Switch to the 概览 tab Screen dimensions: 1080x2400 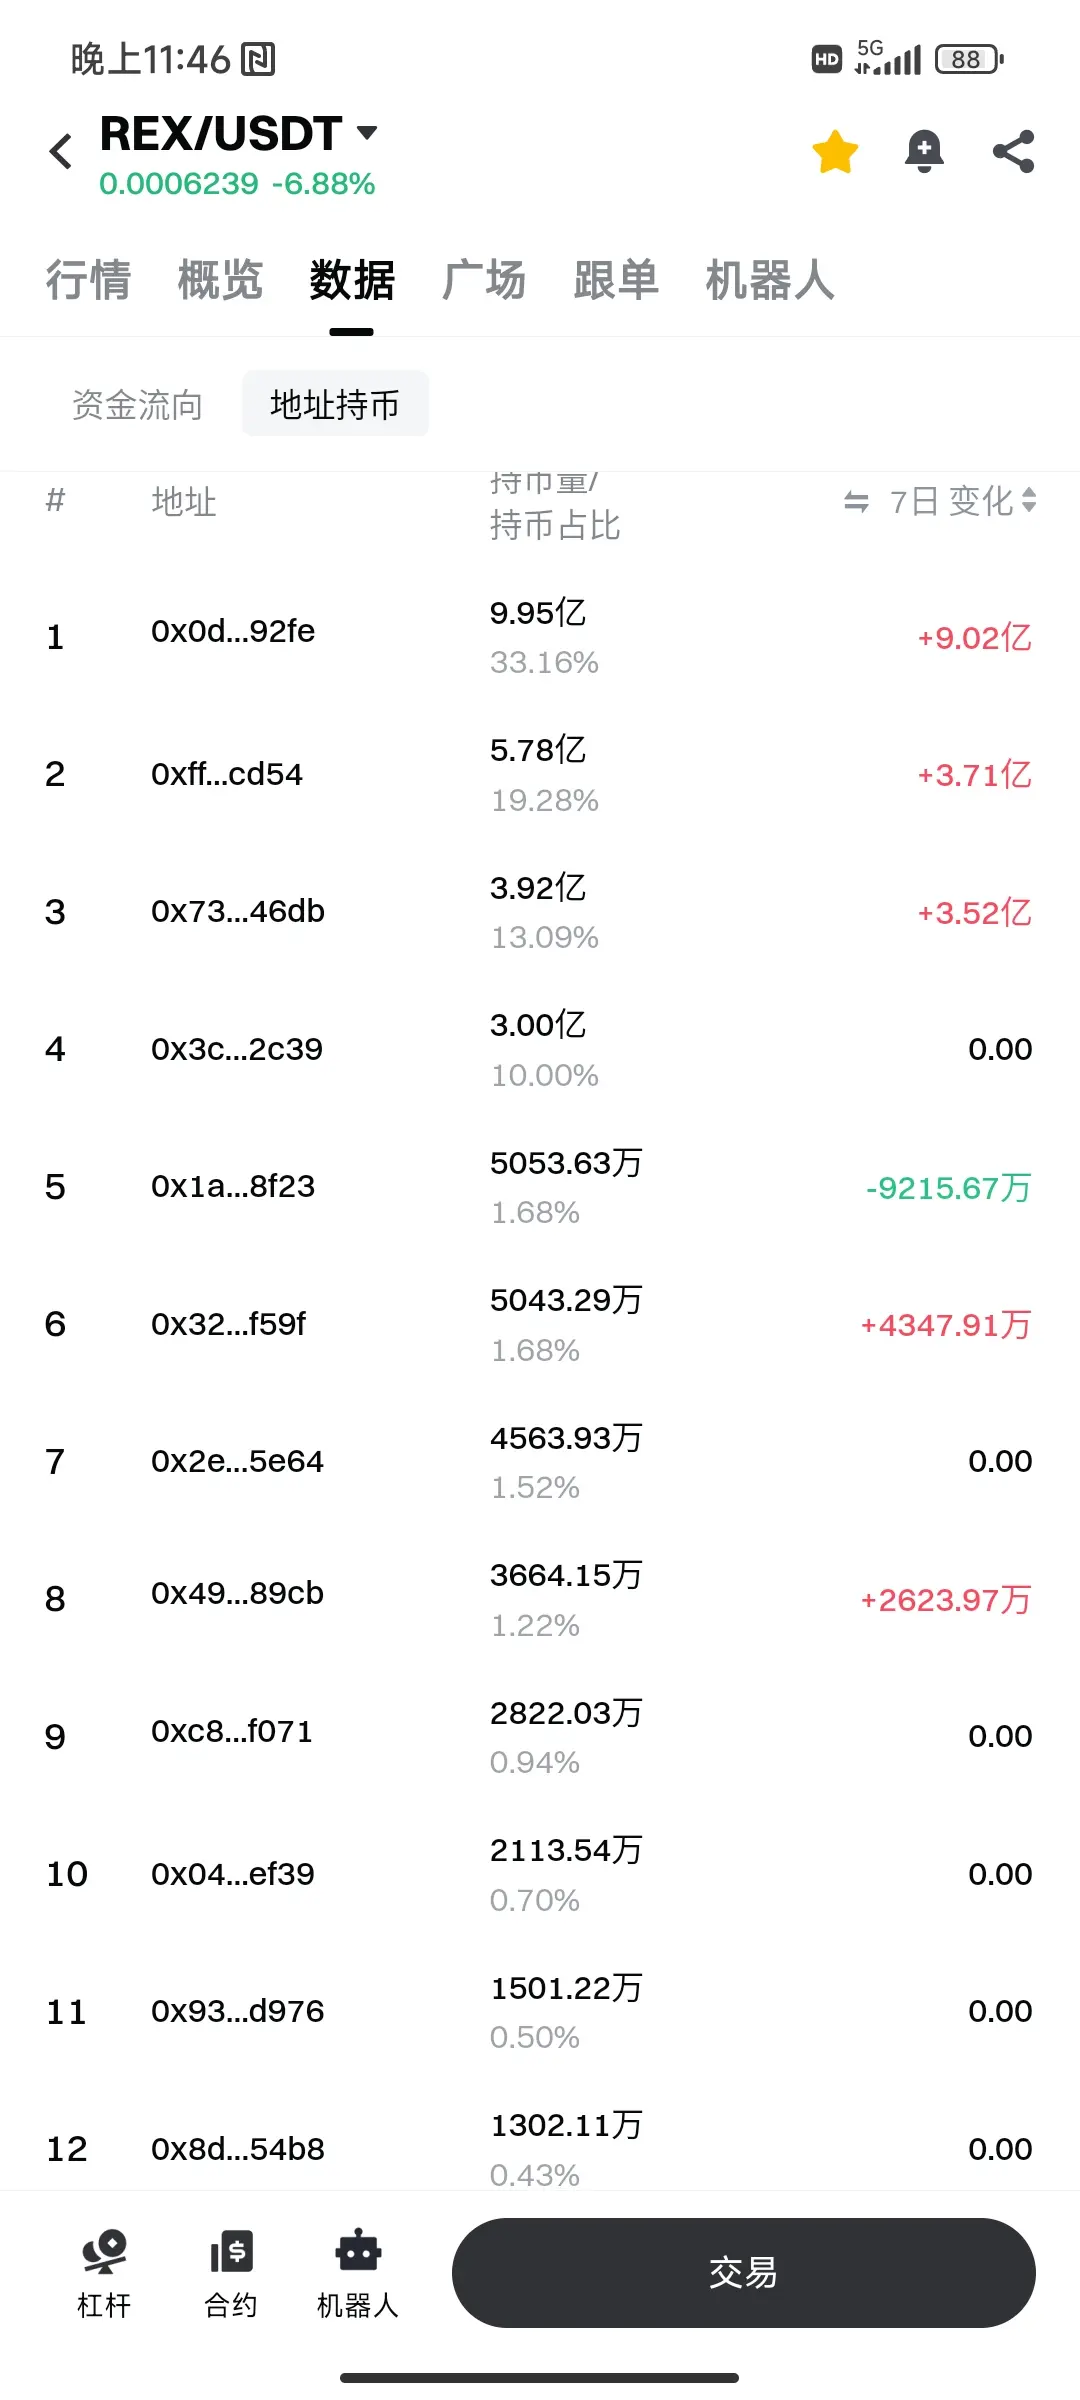tap(220, 279)
